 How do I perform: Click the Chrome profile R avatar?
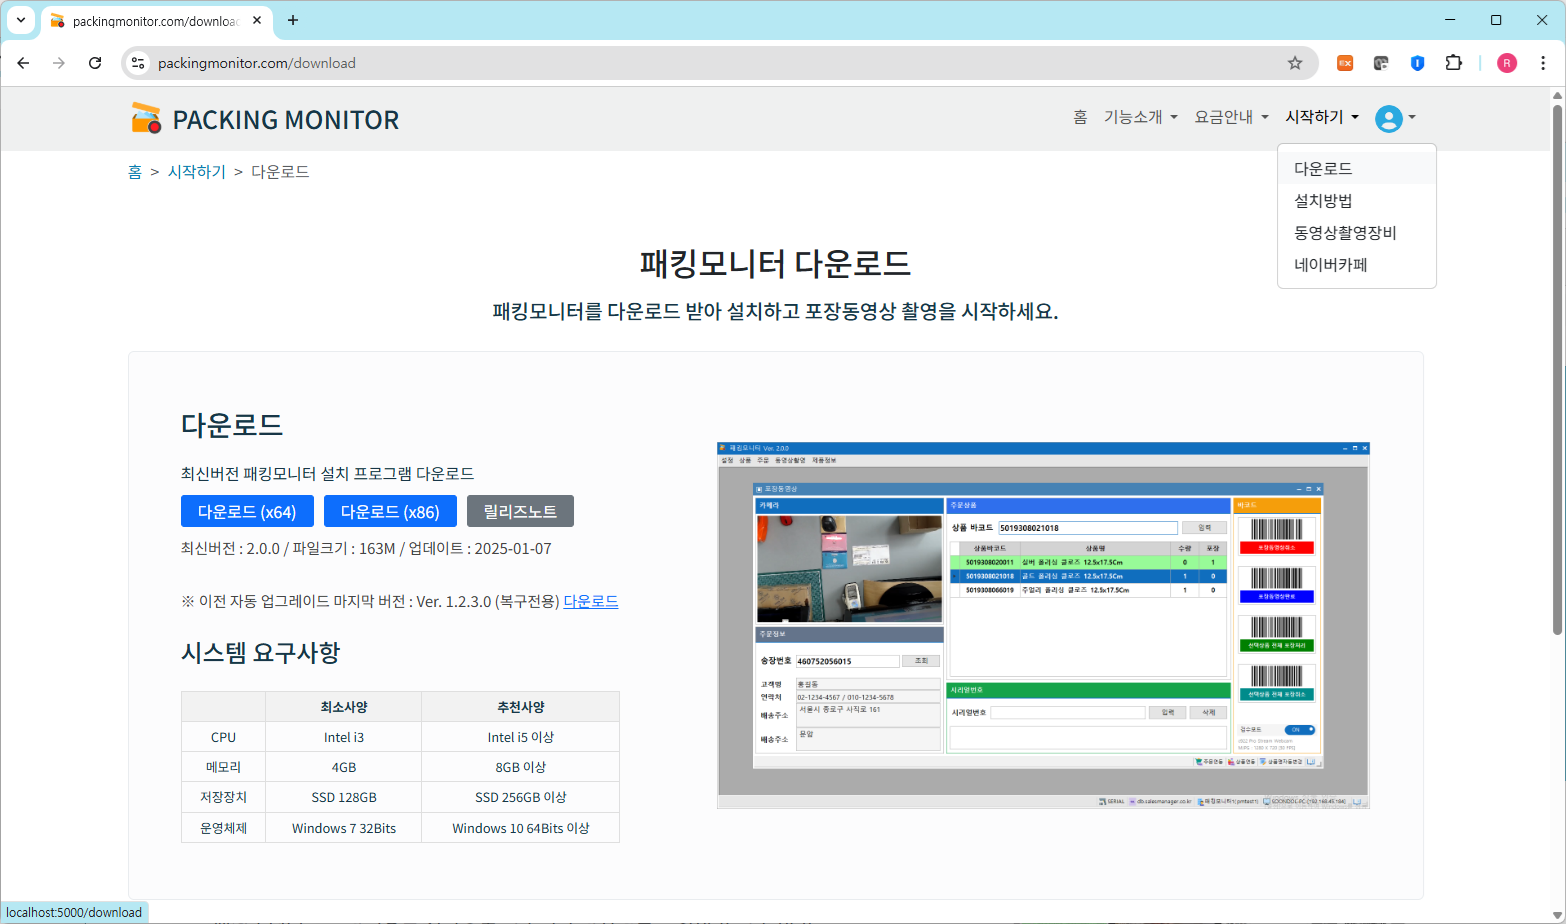(1506, 63)
